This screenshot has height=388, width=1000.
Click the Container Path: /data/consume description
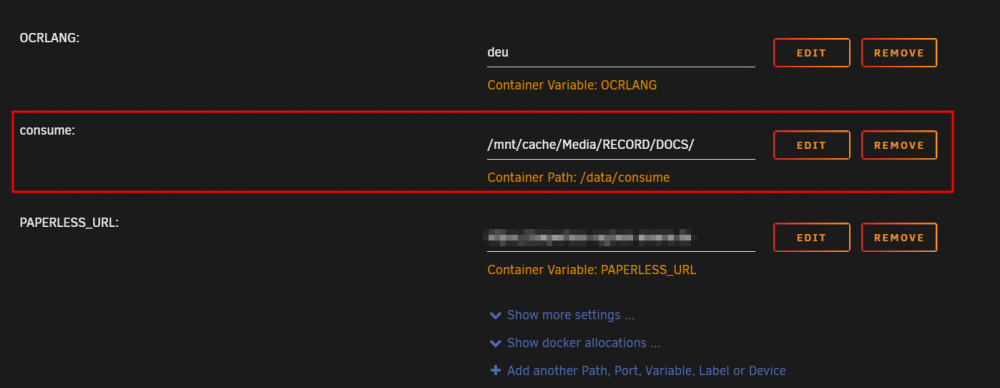pyautogui.click(x=578, y=177)
